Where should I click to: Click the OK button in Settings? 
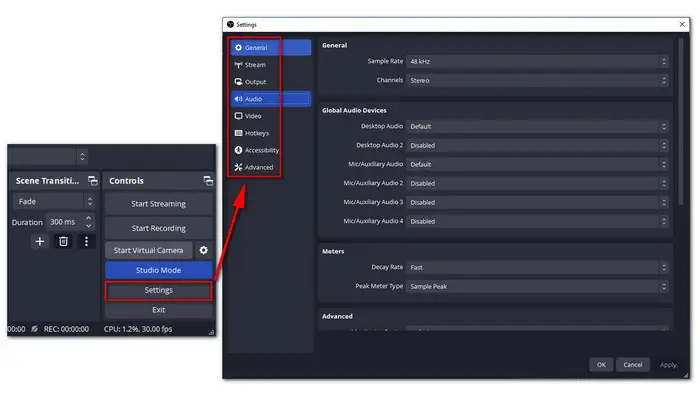(x=601, y=365)
